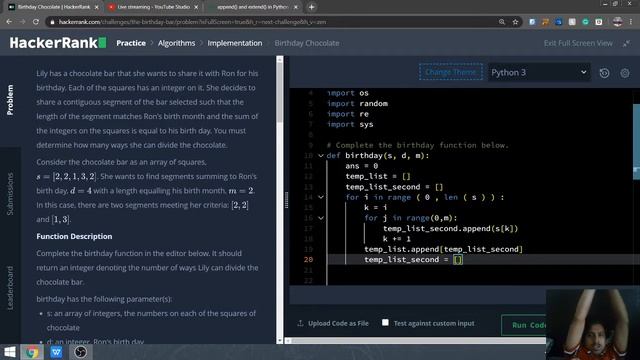Click the webcam video overlay
640x360 pixels.
(x=593, y=324)
